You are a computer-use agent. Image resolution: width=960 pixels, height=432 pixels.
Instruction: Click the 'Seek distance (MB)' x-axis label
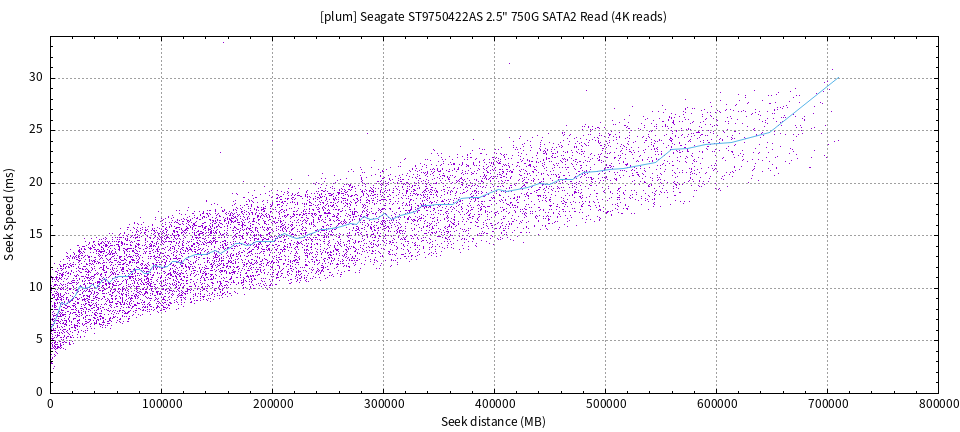coord(493,422)
